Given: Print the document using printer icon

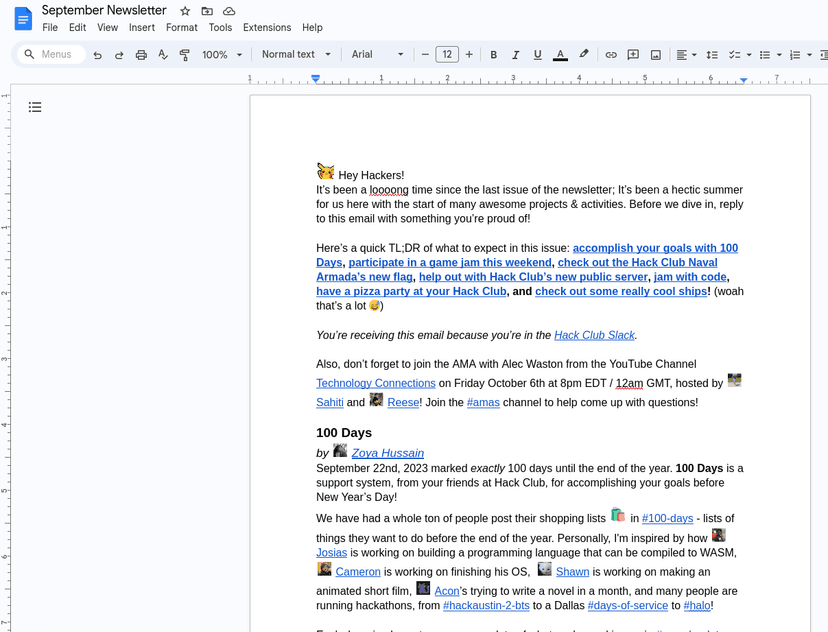Looking at the screenshot, I should [141, 55].
